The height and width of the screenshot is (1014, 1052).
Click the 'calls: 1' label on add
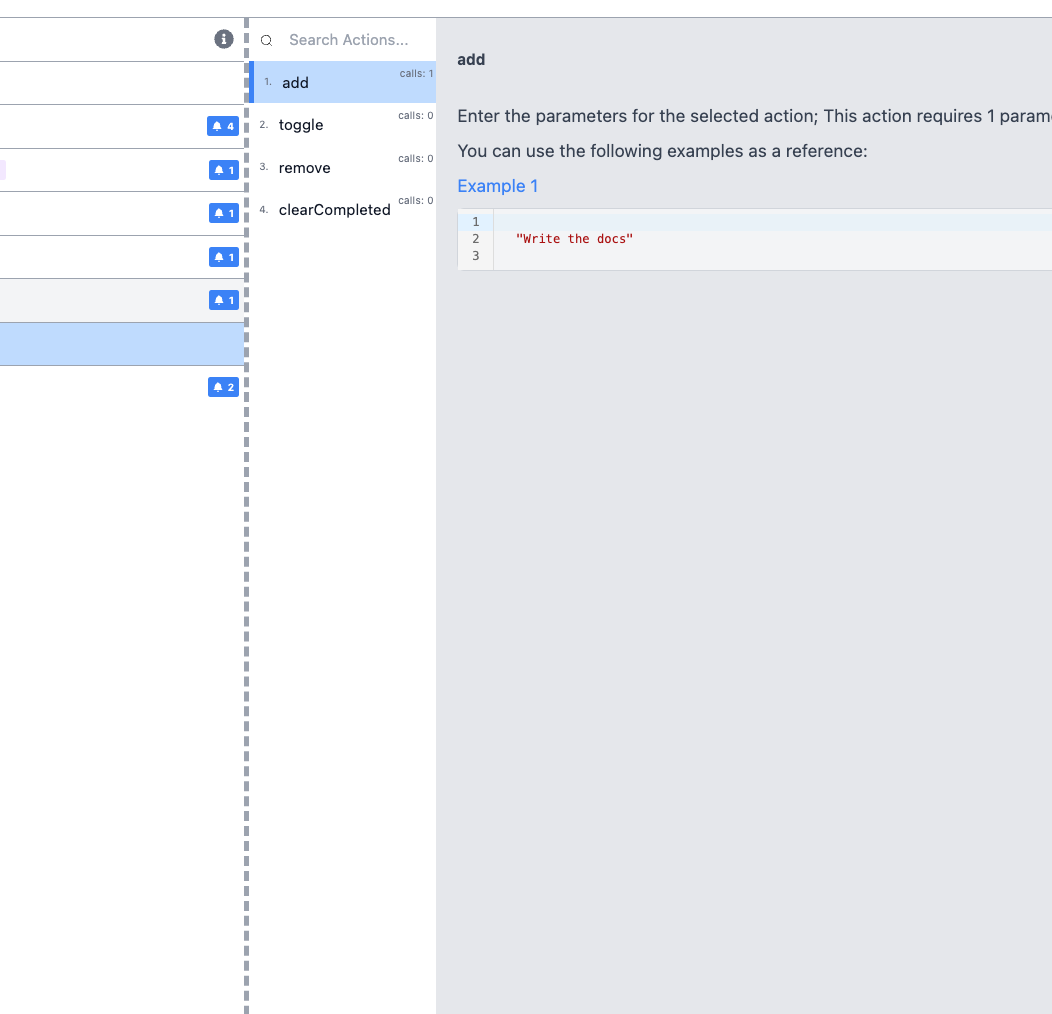click(x=416, y=74)
